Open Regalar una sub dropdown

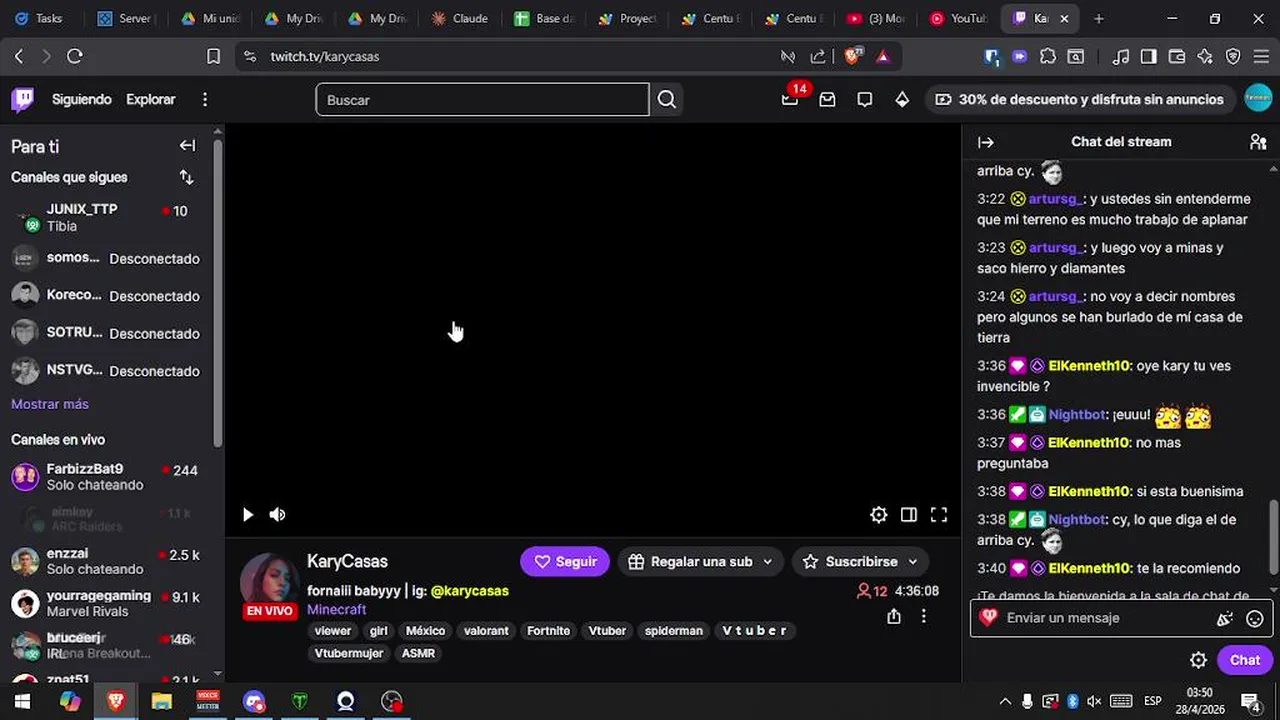tap(701, 562)
